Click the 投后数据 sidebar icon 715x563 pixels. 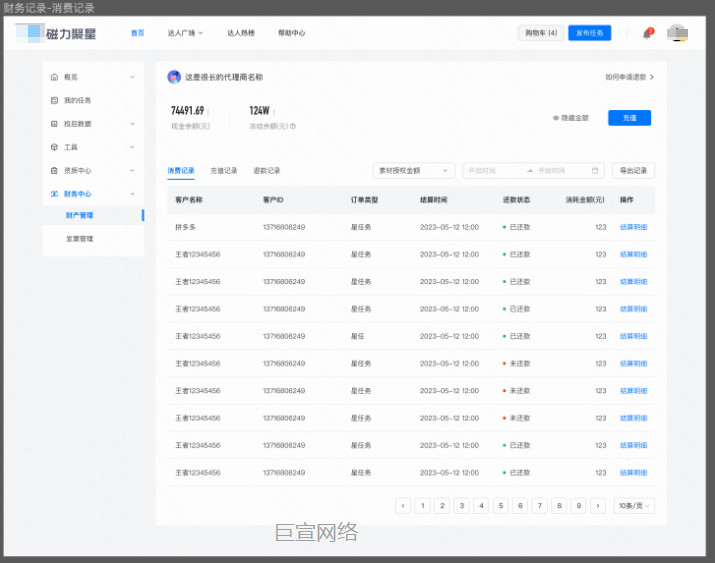point(54,124)
